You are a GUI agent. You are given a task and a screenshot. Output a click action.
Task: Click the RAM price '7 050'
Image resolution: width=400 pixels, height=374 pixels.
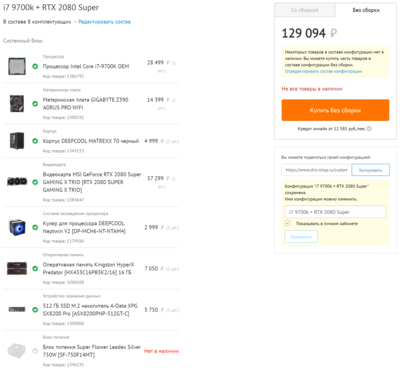coord(151,268)
